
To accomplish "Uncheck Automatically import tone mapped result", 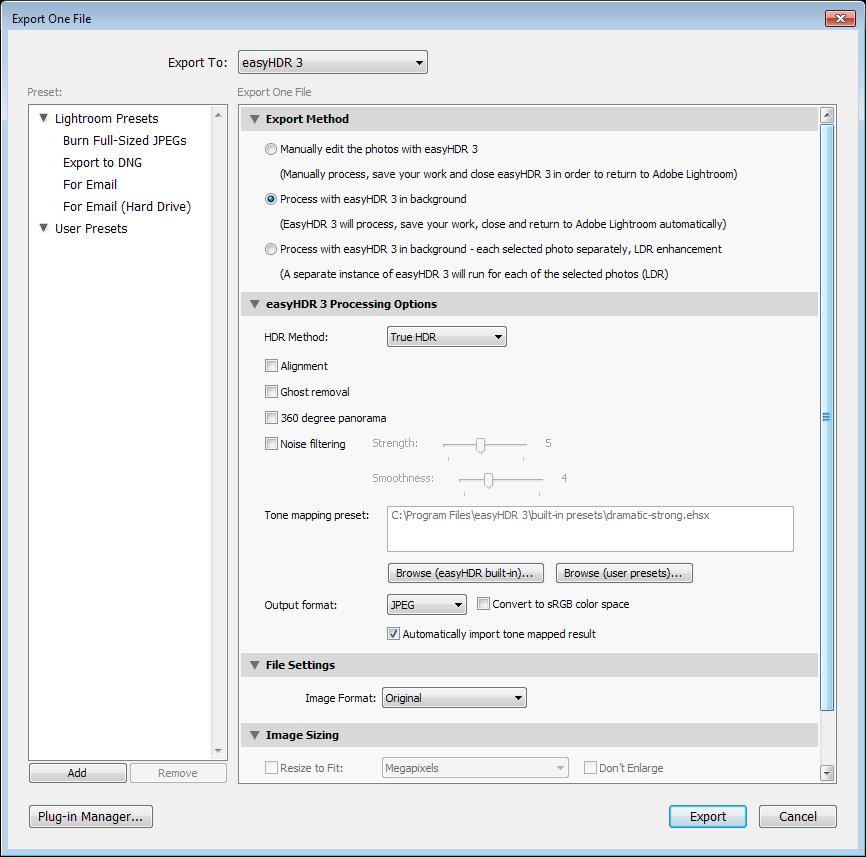I will (393, 633).
